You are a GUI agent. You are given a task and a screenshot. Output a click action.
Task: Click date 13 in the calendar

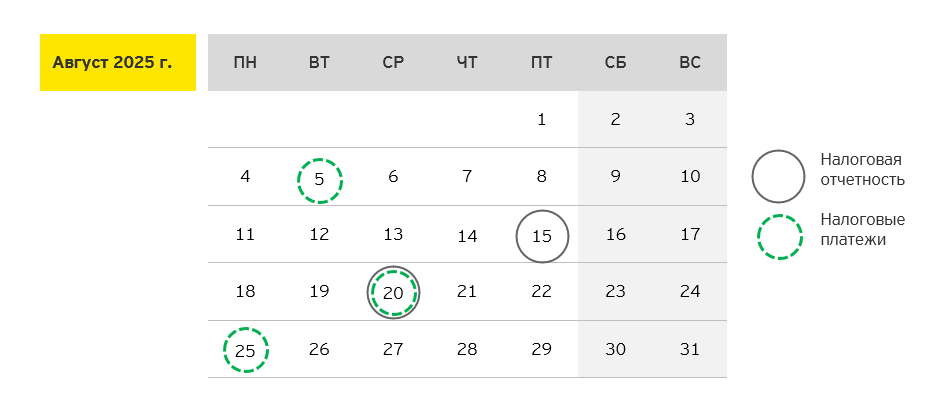[394, 235]
